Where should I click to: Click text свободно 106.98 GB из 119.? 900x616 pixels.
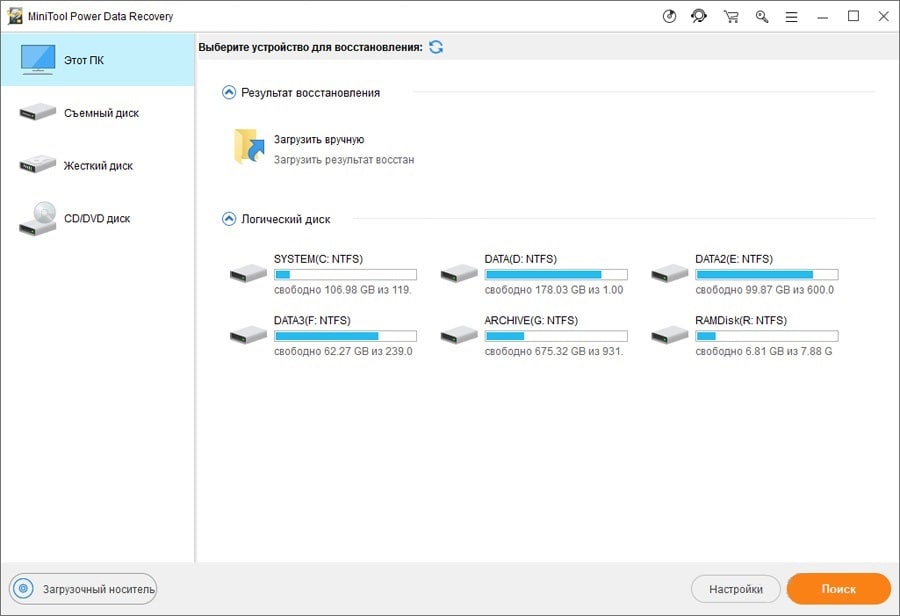343,290
